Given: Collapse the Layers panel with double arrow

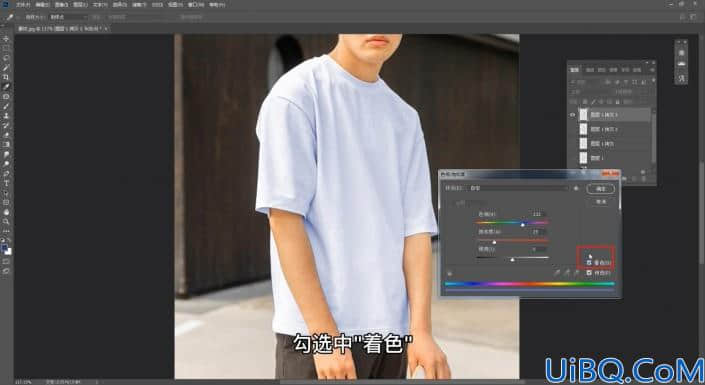Looking at the screenshot, I should [x=647, y=63].
